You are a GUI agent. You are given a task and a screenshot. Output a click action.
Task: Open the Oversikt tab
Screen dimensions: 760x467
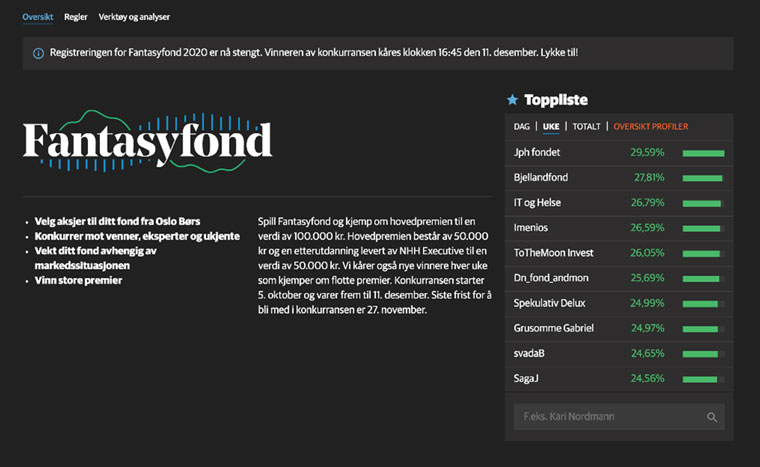pyautogui.click(x=37, y=17)
